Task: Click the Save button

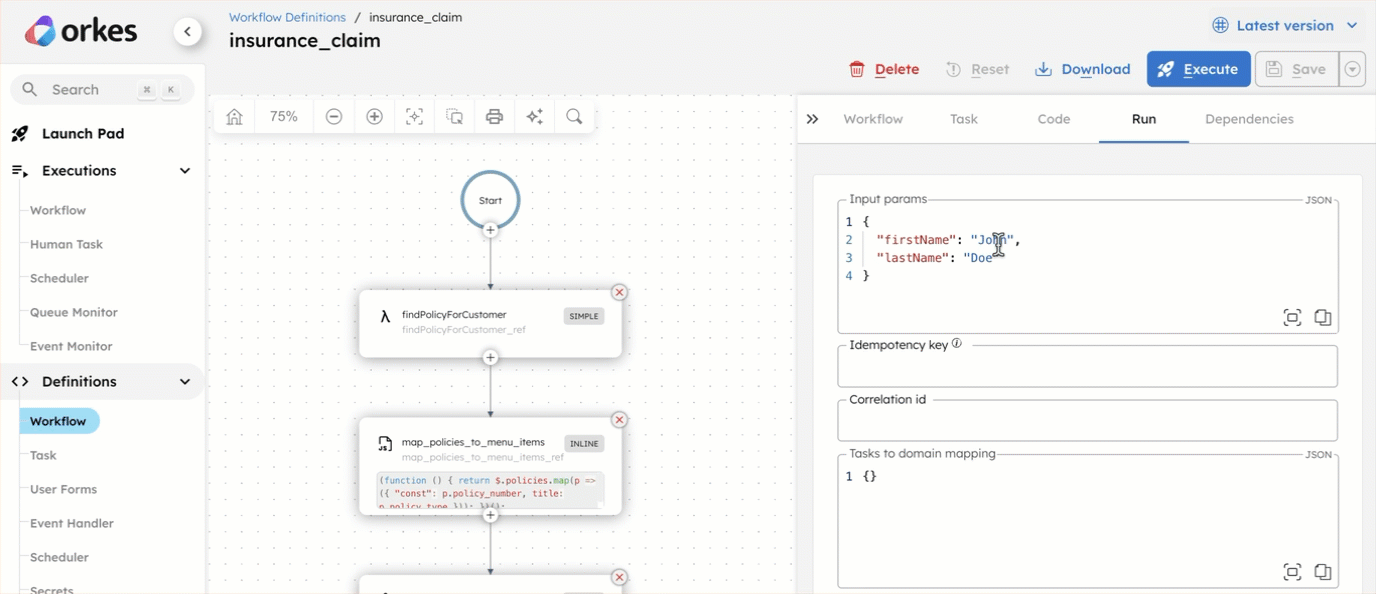Action: point(1297,69)
